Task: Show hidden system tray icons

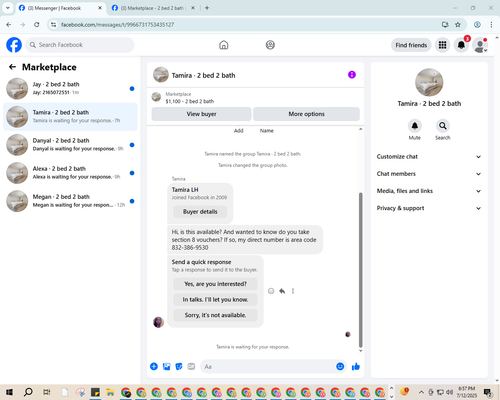Action: coord(421,392)
